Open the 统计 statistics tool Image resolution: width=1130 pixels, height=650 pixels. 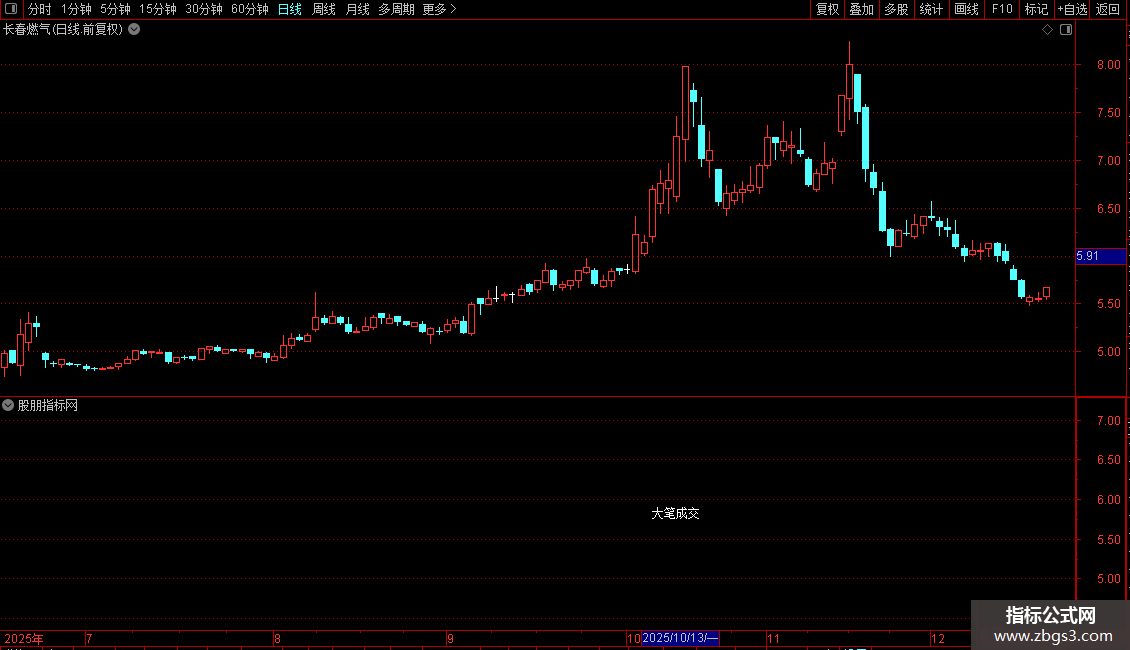(x=931, y=9)
